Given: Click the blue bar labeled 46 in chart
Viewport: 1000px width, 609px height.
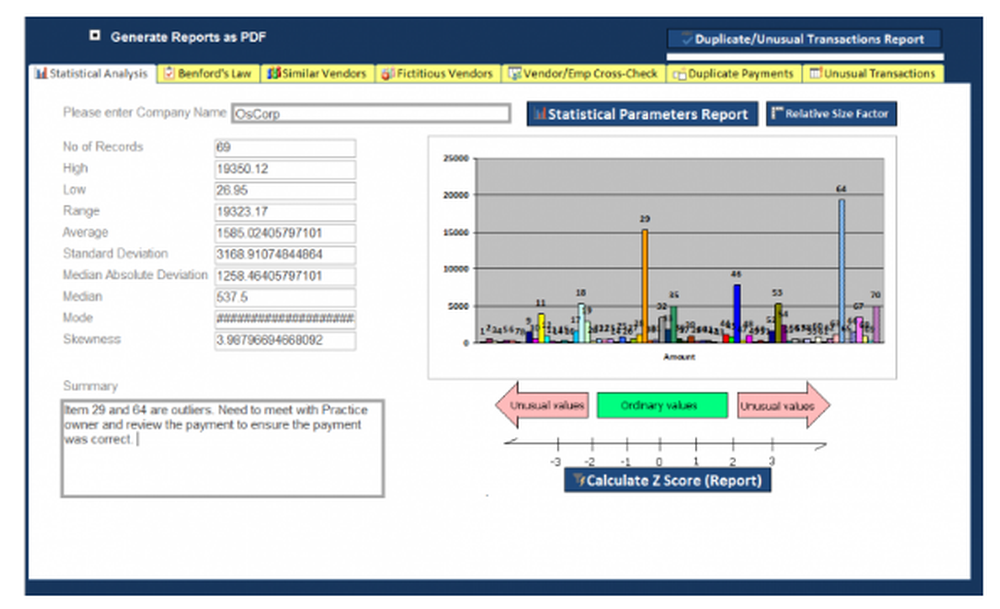Looking at the screenshot, I should 737,314.
